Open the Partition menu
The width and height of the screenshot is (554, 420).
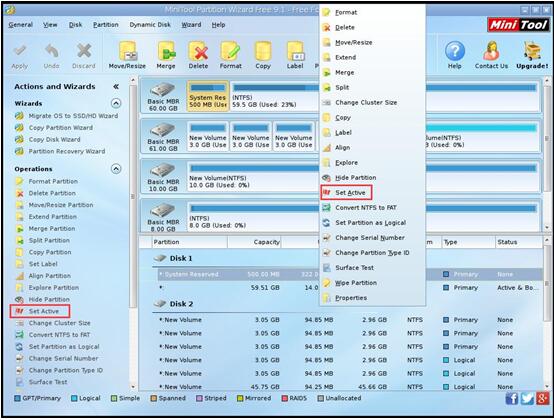point(106,25)
